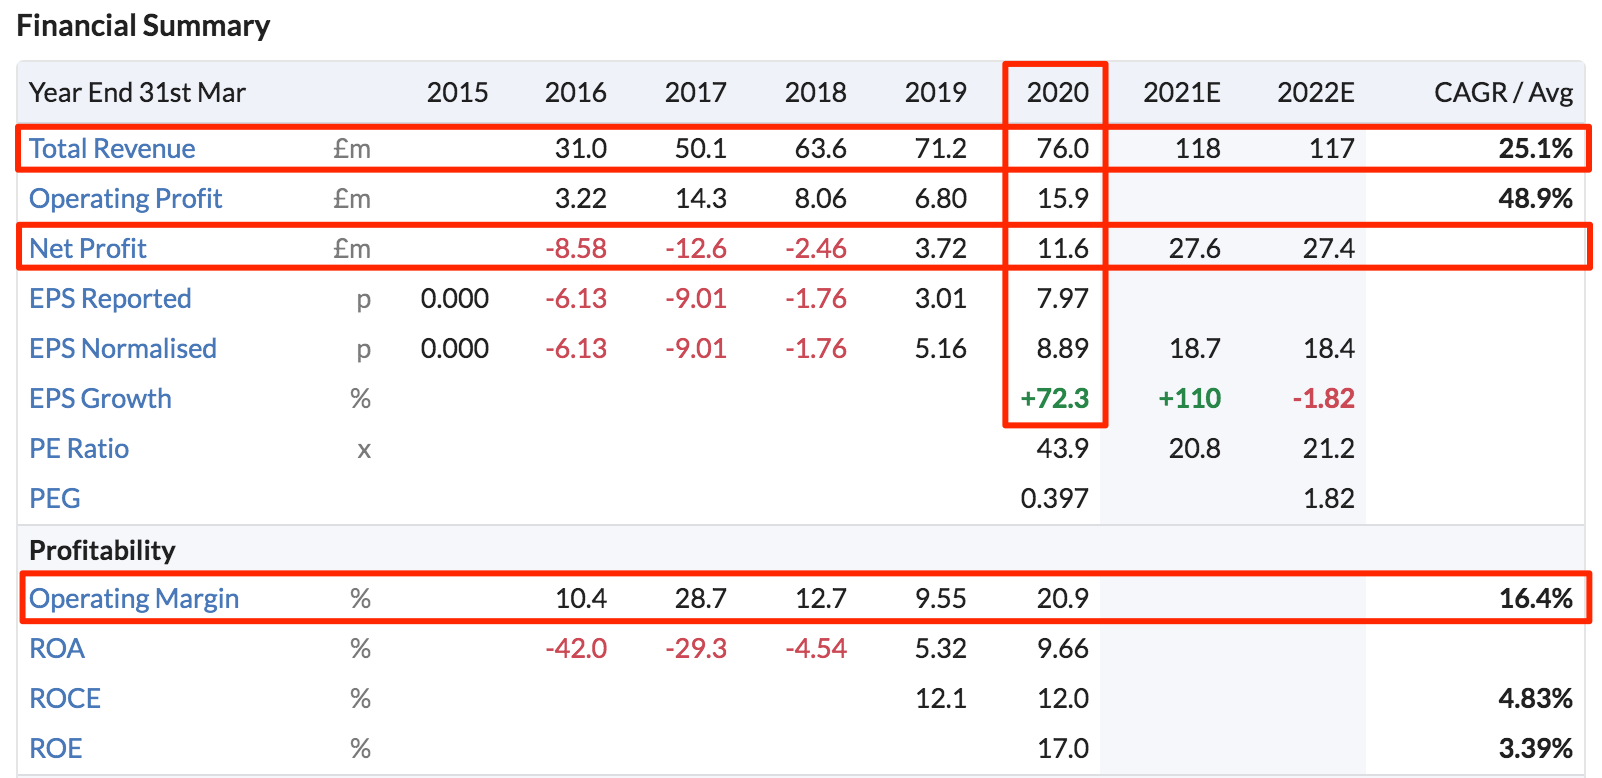
Task: Click the ROCE average value 4.83%
Action: click(1535, 698)
